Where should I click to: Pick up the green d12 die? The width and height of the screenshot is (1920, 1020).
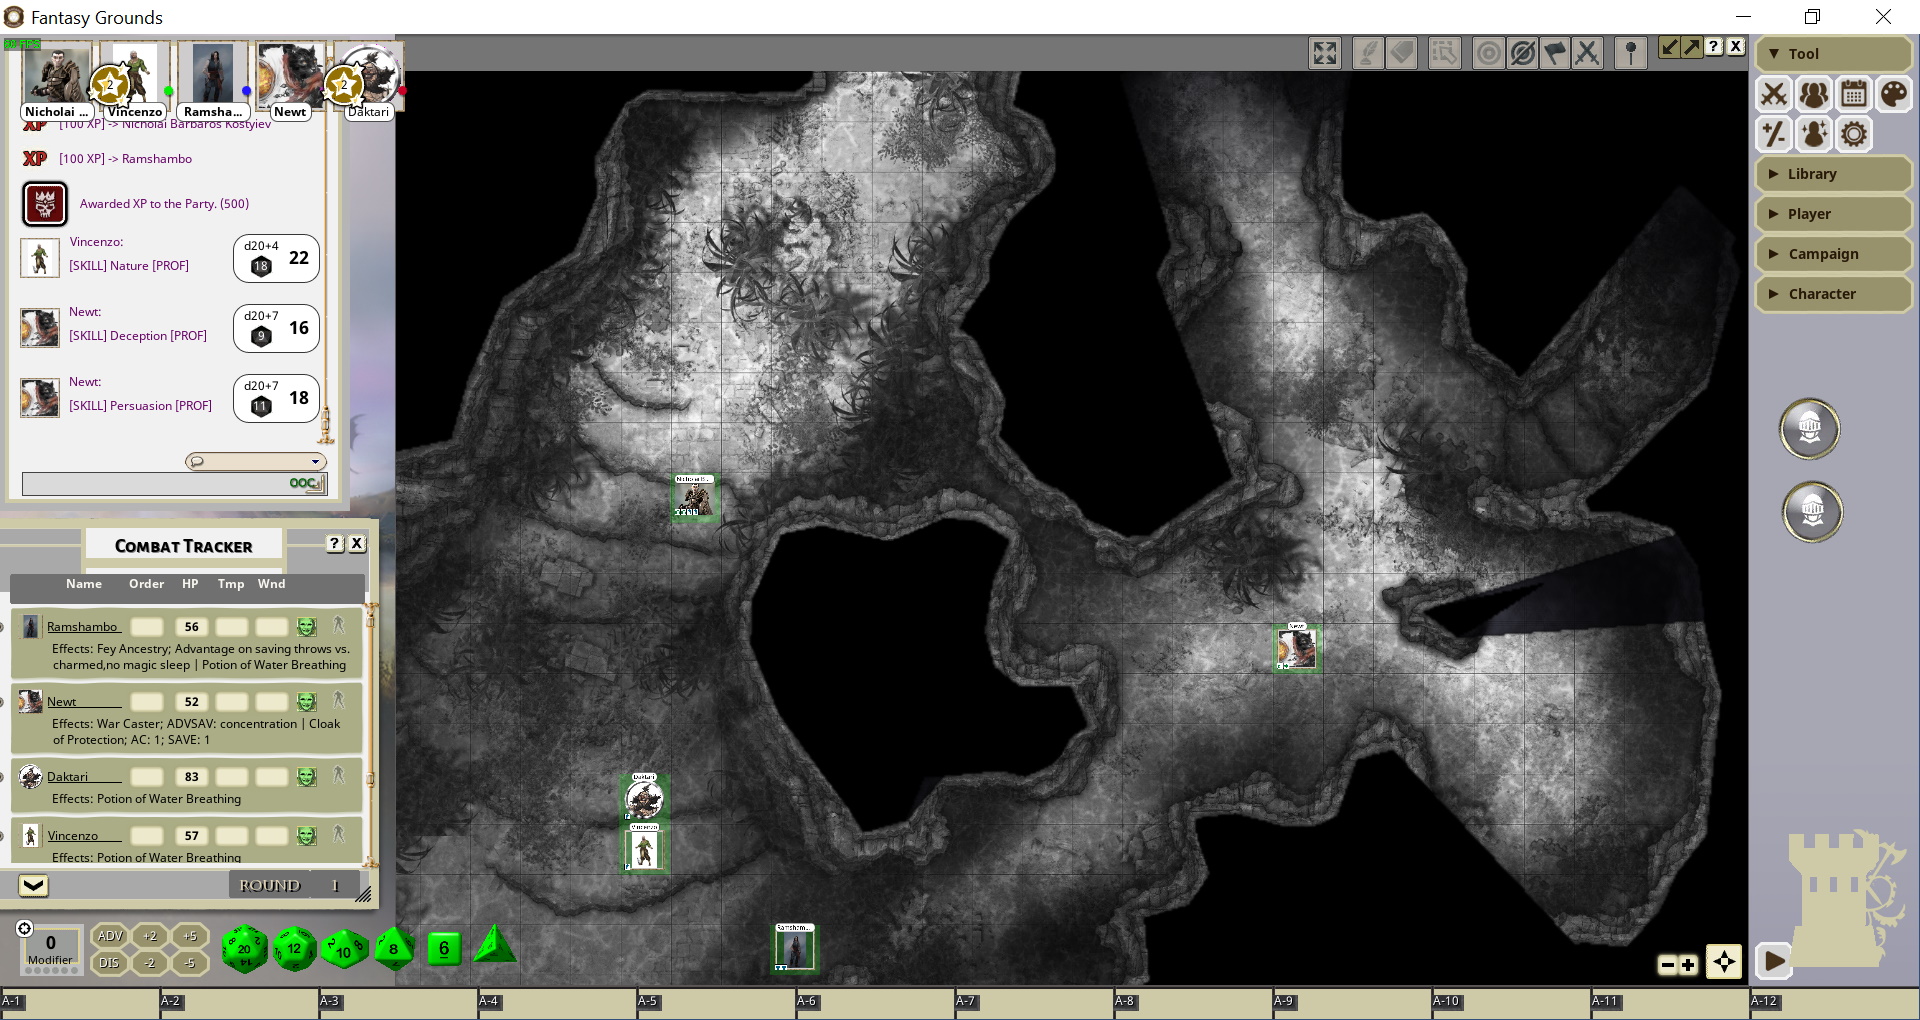(x=294, y=948)
